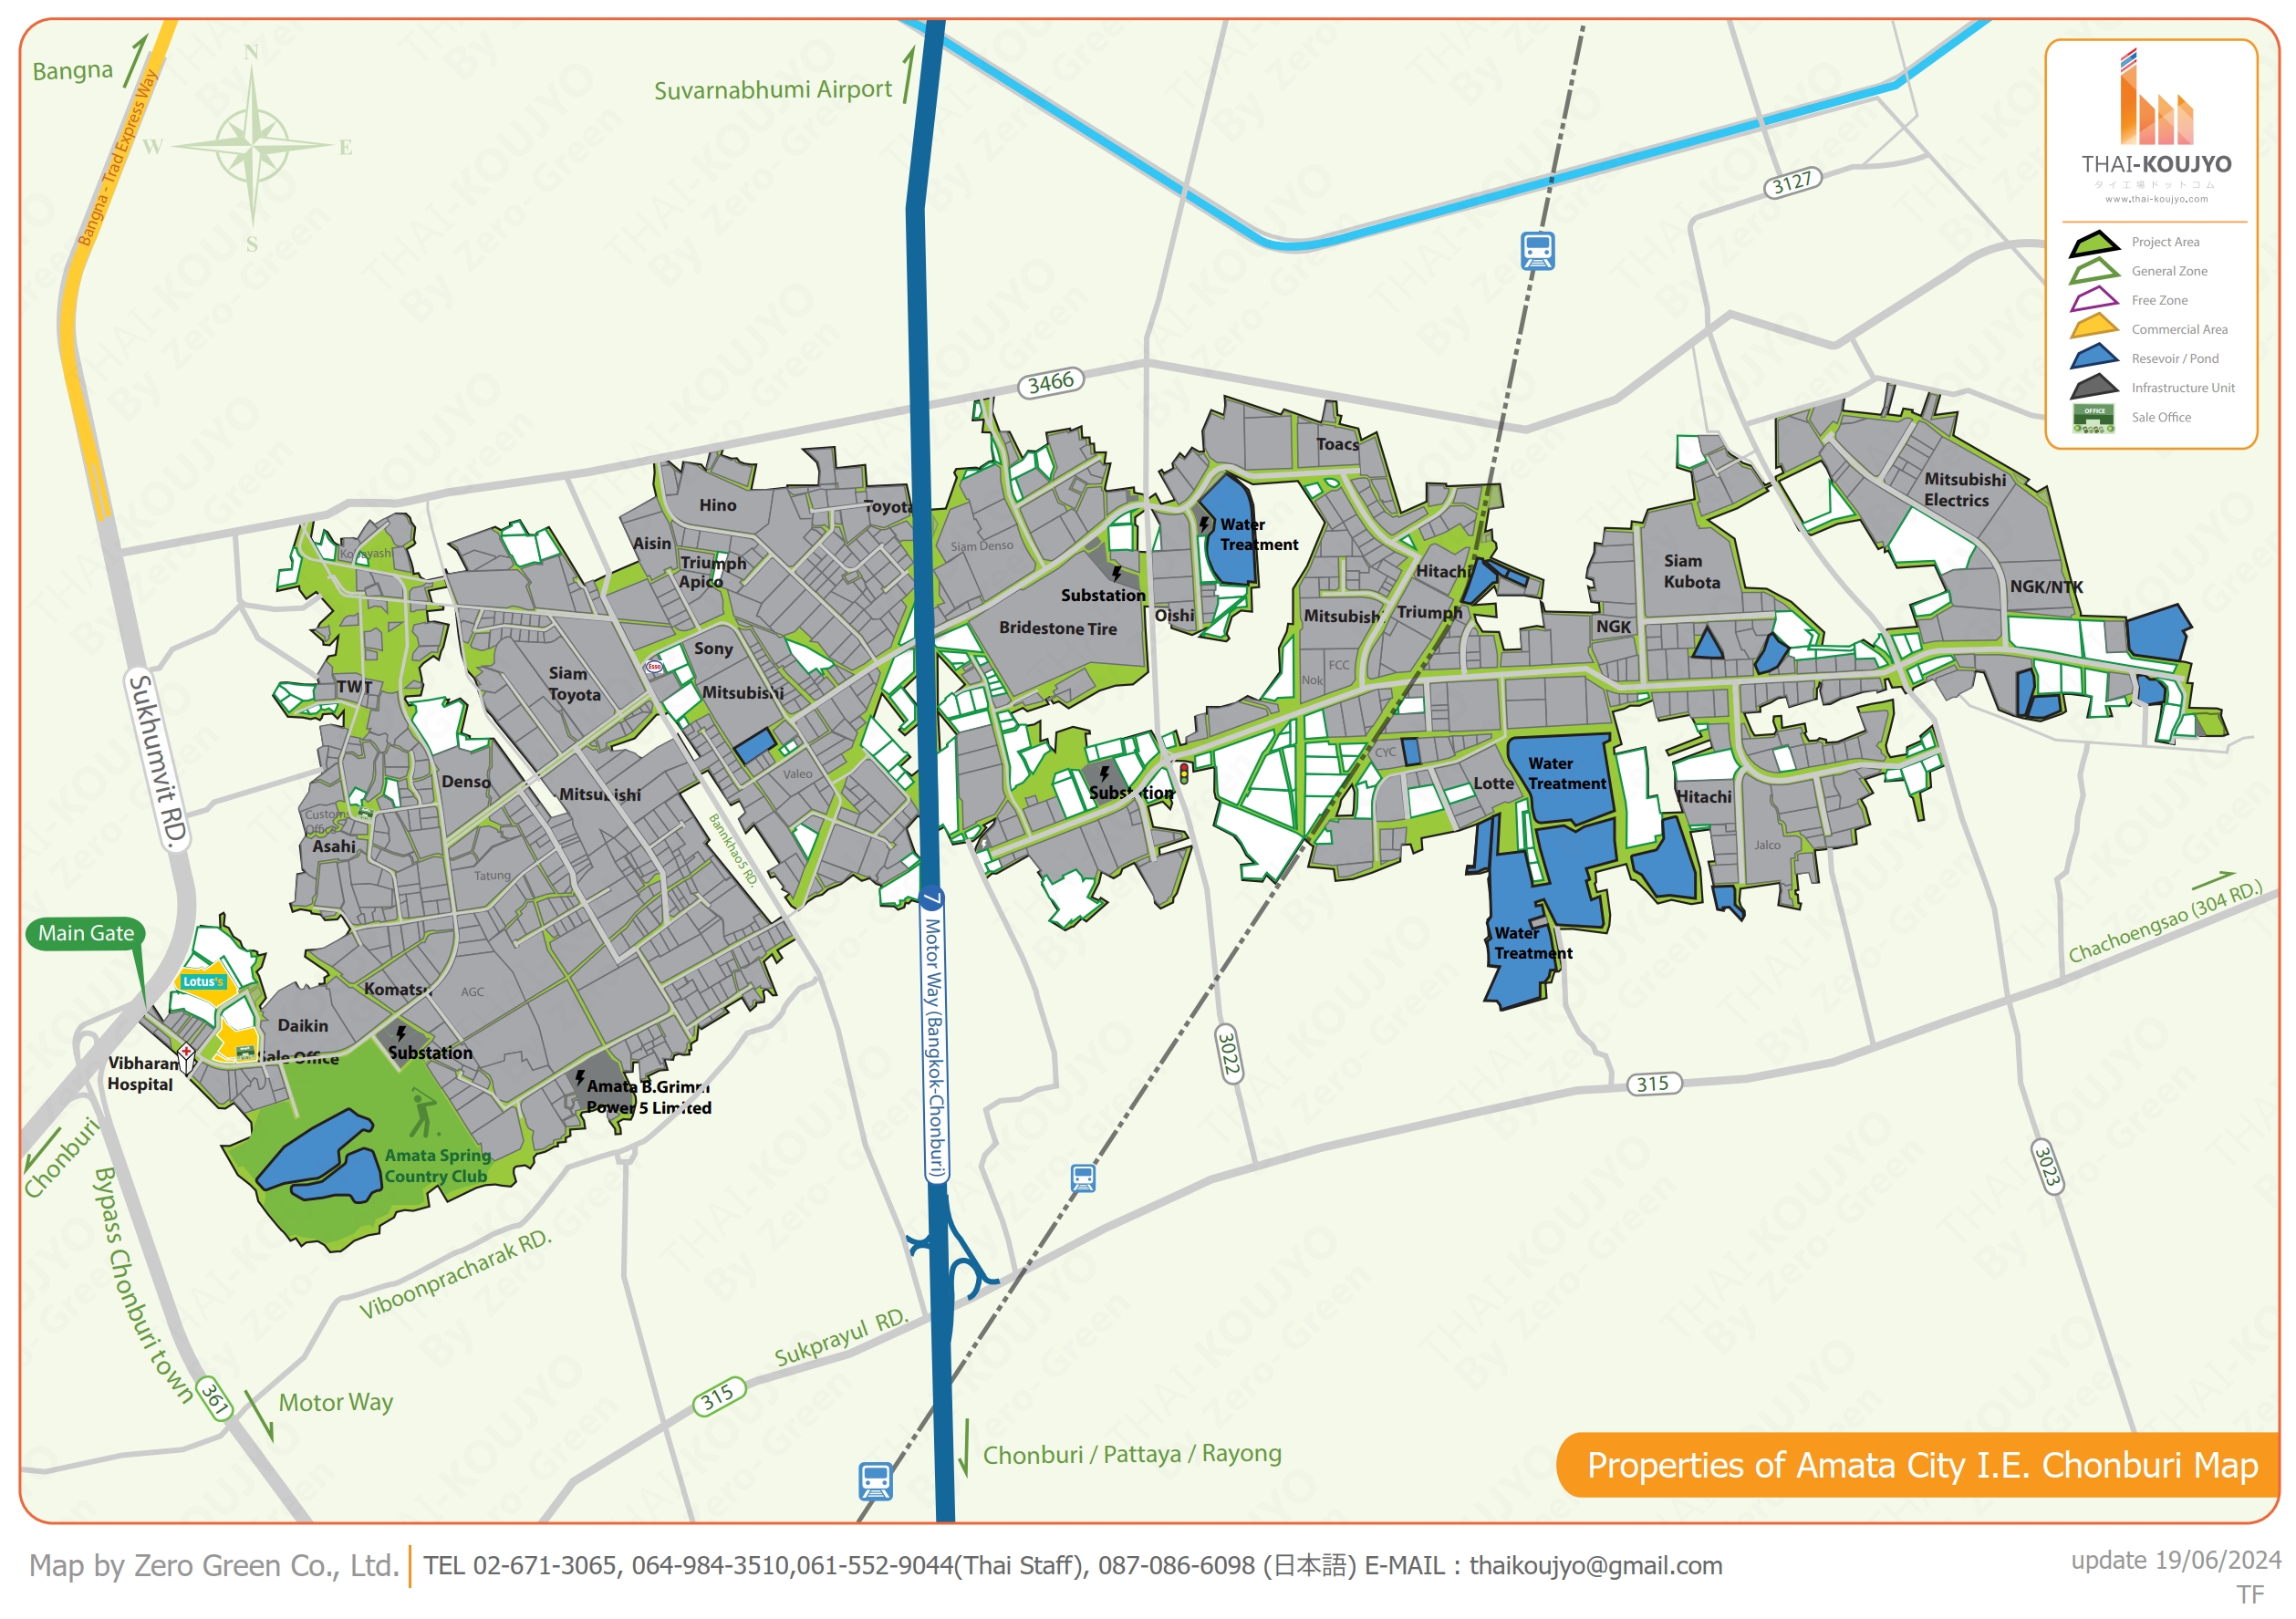Click the Siam Kubota plot label
2296x1619 pixels.
(x=1691, y=572)
